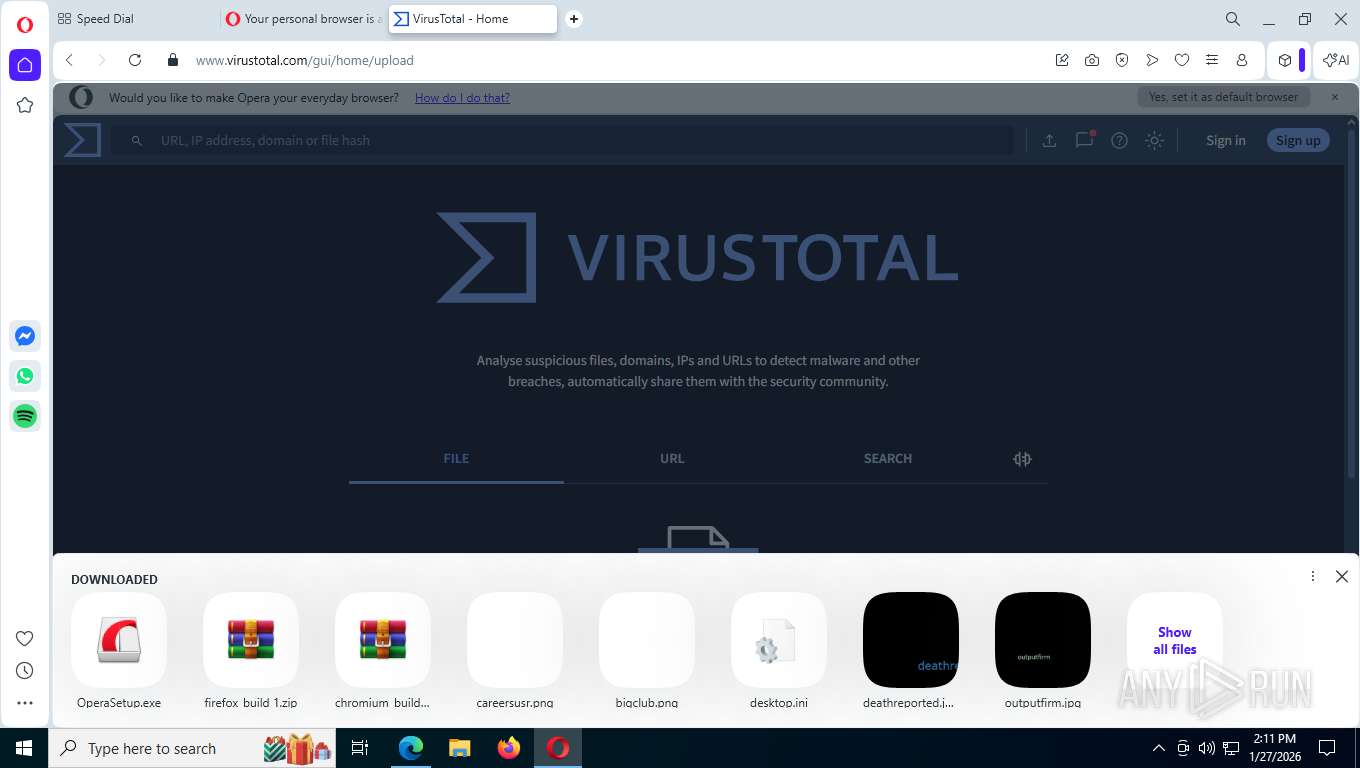Switch to the Speed Dial tab
Image resolution: width=1360 pixels, height=768 pixels.
coord(135,19)
